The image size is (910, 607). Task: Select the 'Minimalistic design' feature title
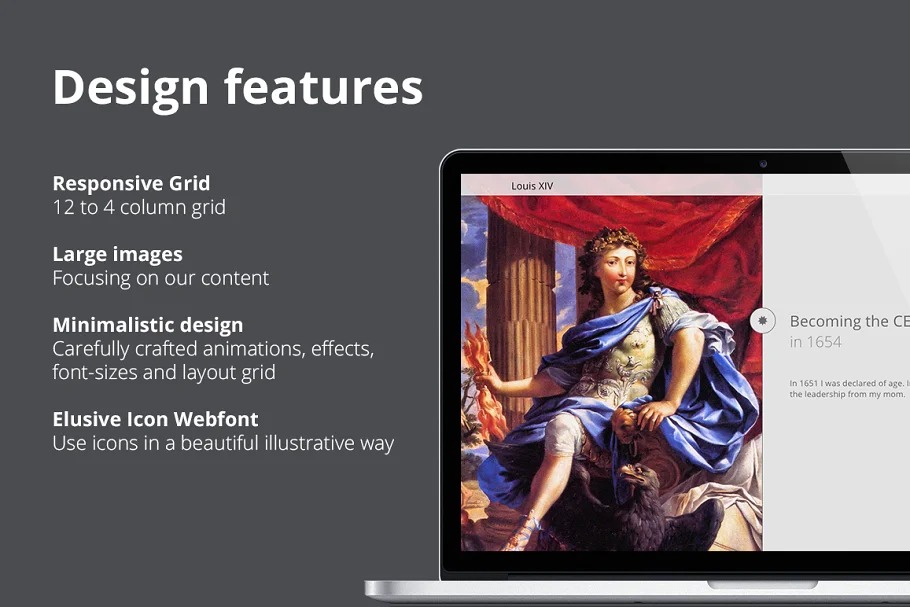pyautogui.click(x=148, y=325)
